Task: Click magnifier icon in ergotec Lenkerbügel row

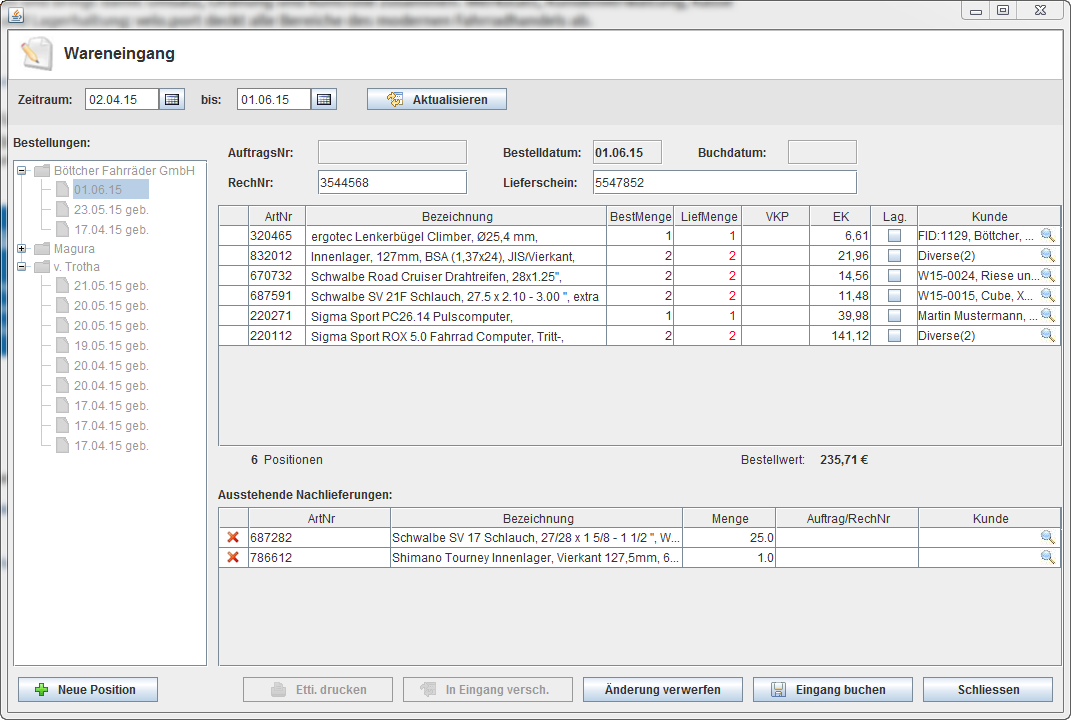Action: click(x=1047, y=235)
